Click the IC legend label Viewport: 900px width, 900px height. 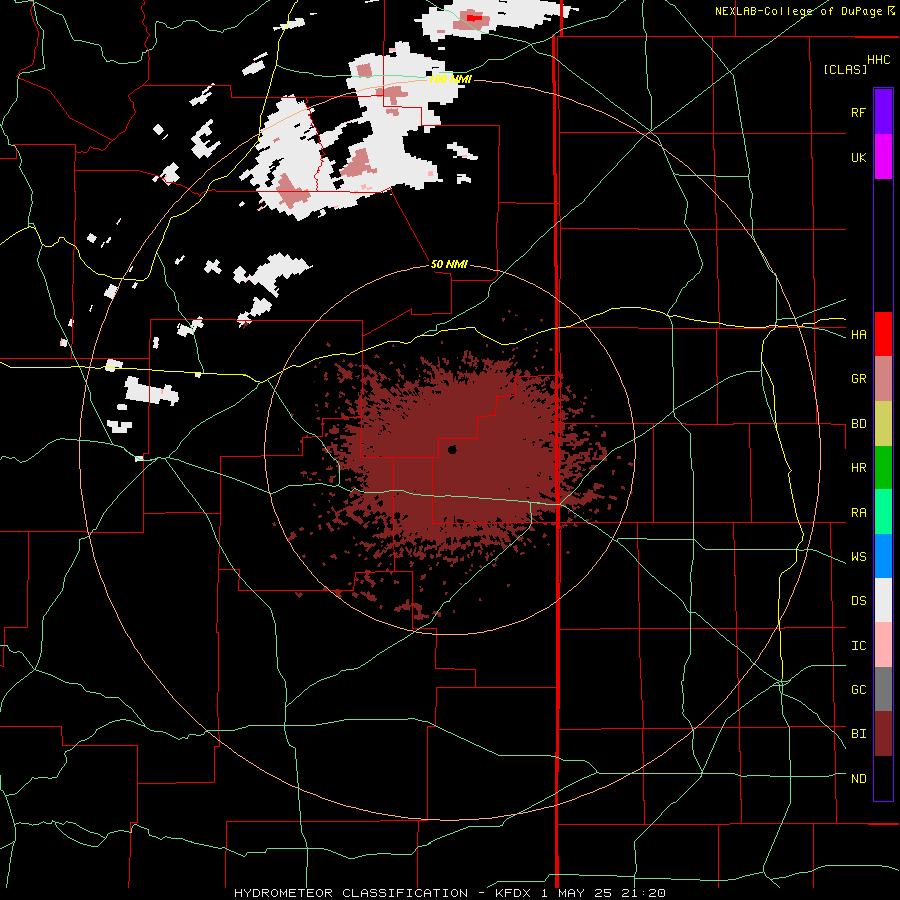pos(858,646)
